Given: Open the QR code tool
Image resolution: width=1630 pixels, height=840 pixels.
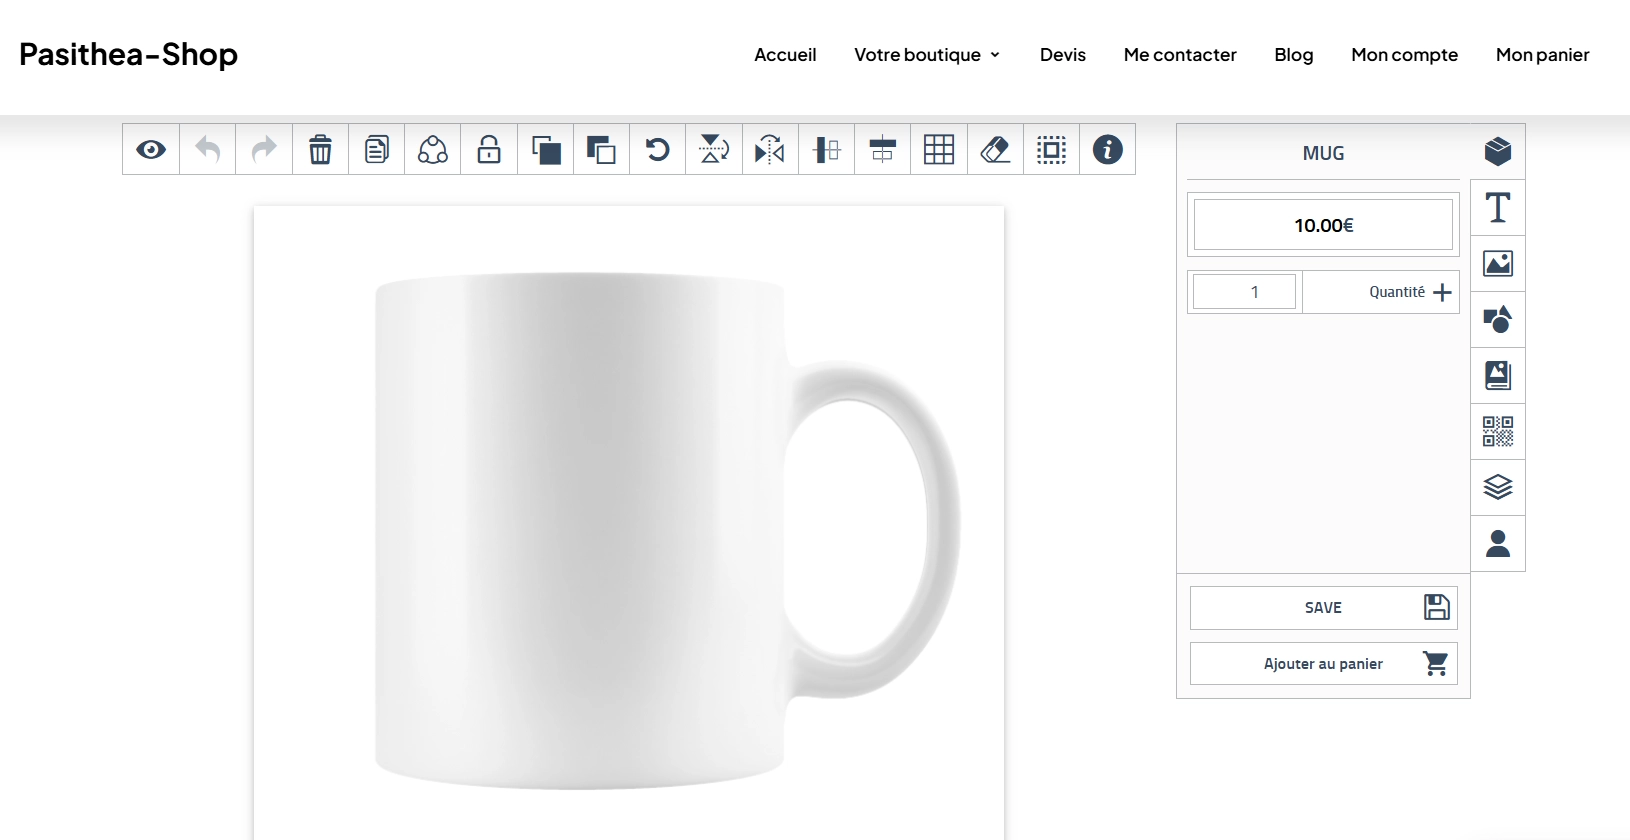Looking at the screenshot, I should 1497,432.
